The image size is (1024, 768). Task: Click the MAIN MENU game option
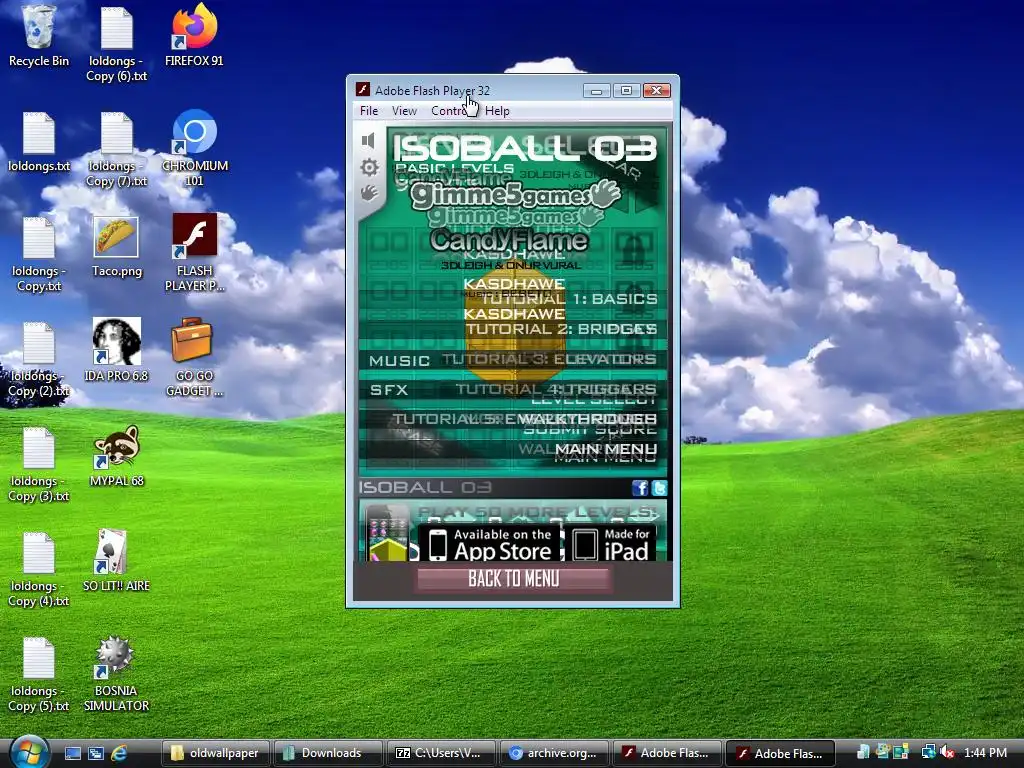tap(606, 449)
